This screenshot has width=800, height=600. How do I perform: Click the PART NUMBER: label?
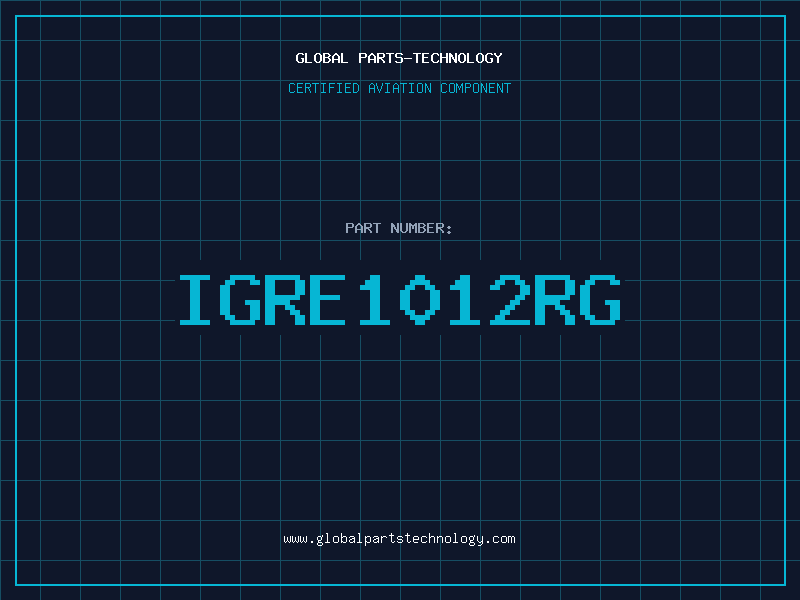(398, 228)
